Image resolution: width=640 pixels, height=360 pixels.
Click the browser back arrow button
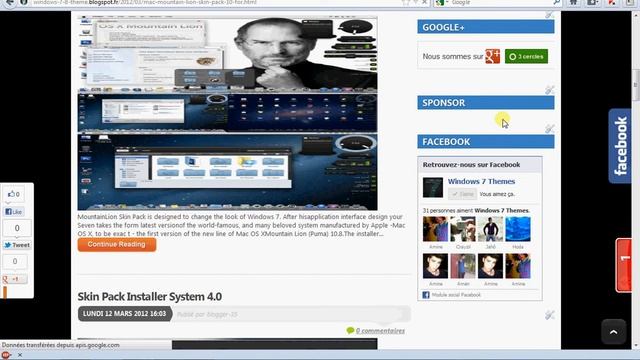pyautogui.click(x=10, y=2)
